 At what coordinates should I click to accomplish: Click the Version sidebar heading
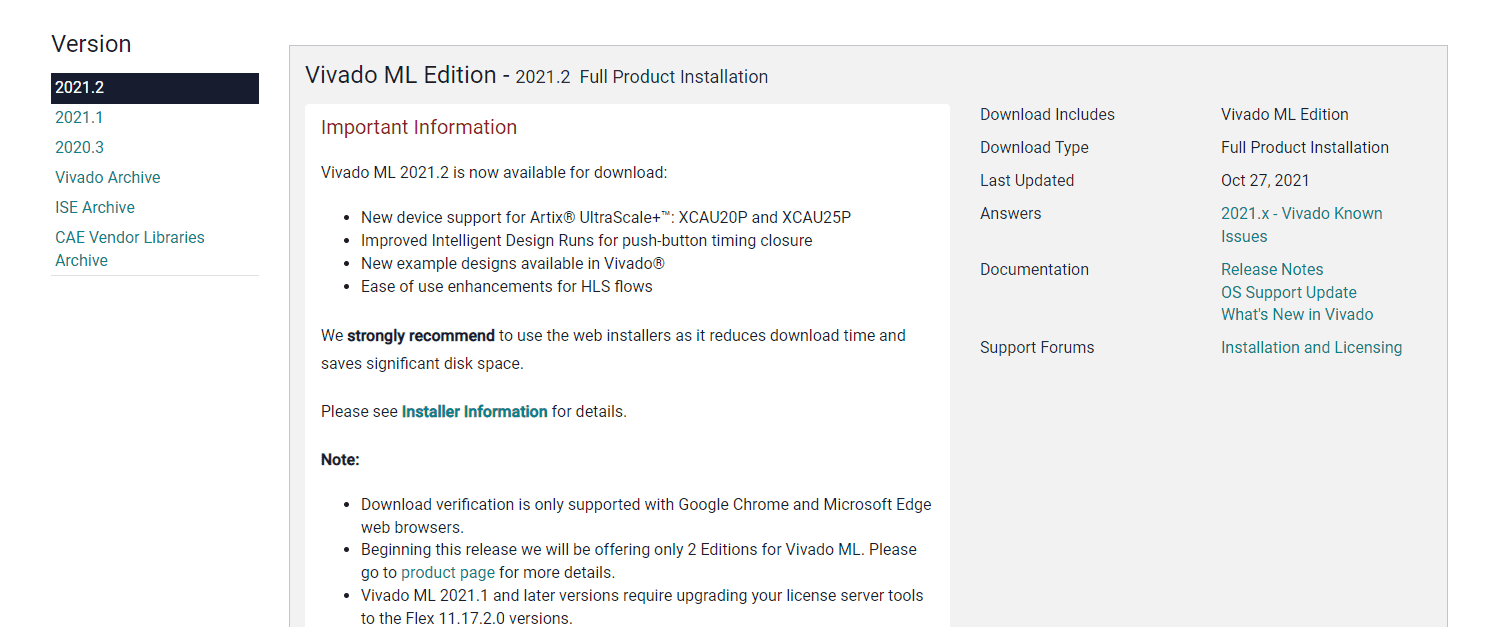tap(91, 44)
